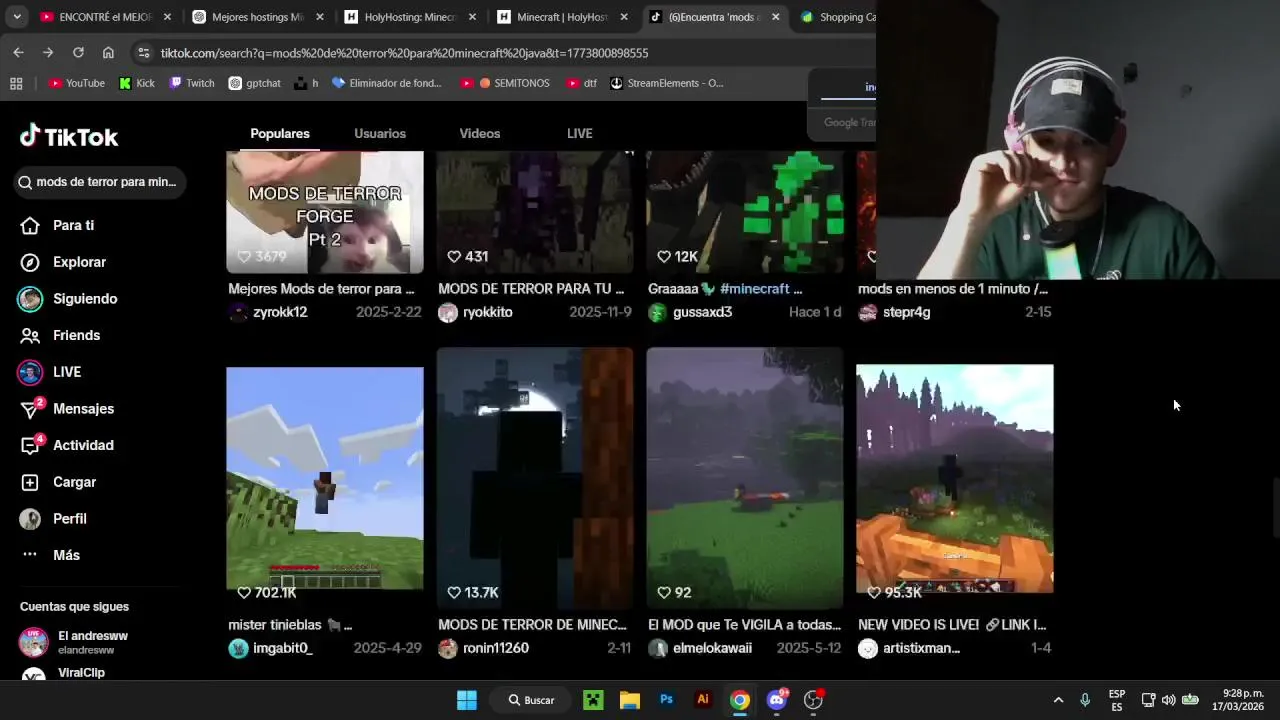Open the dtf bookmark
1280x720 pixels.
pyautogui.click(x=583, y=83)
